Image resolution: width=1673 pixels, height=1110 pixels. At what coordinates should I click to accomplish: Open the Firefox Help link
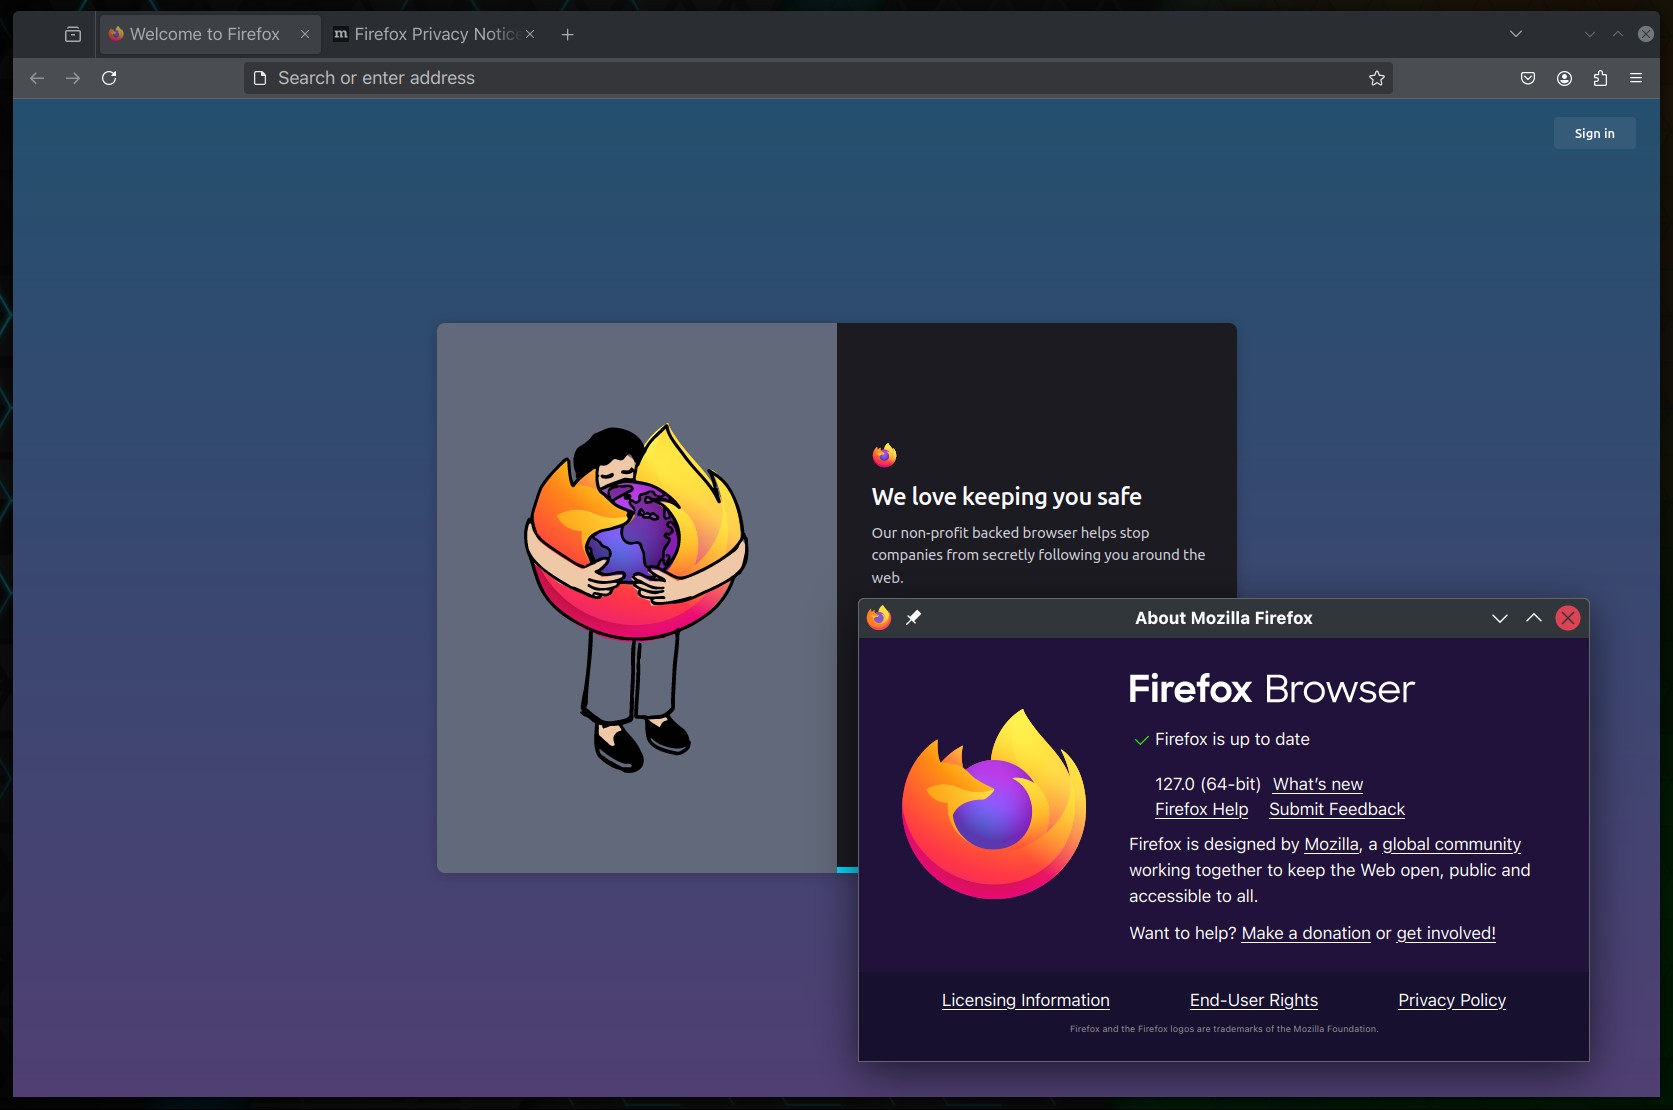[1201, 809]
